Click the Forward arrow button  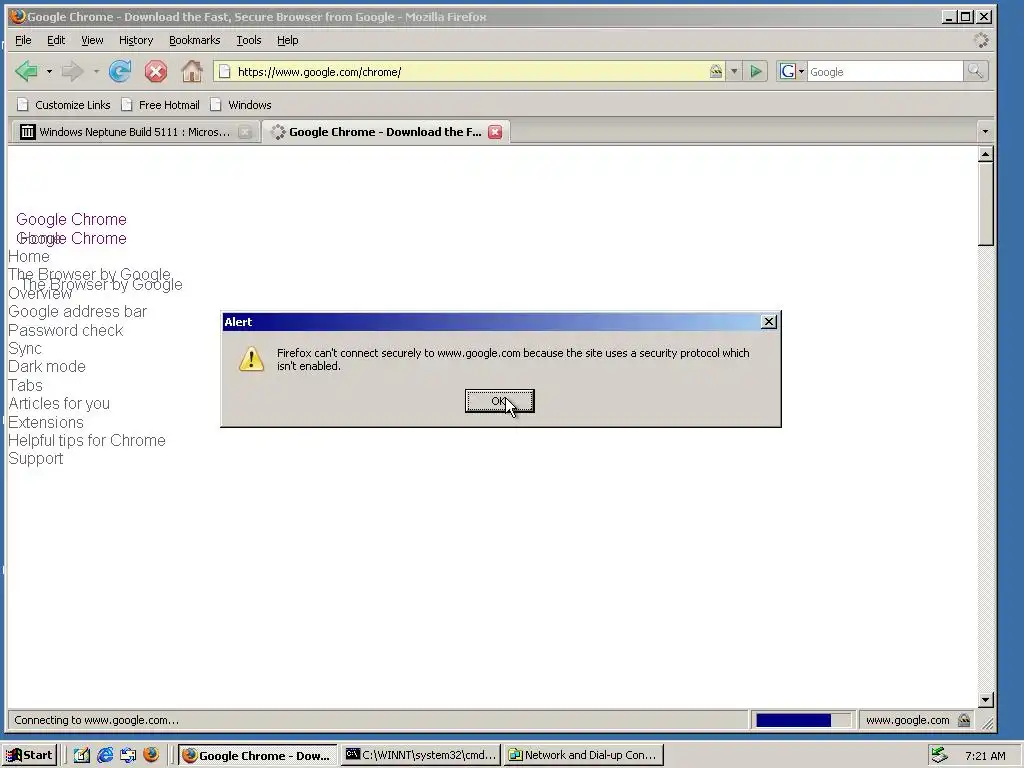coord(72,71)
